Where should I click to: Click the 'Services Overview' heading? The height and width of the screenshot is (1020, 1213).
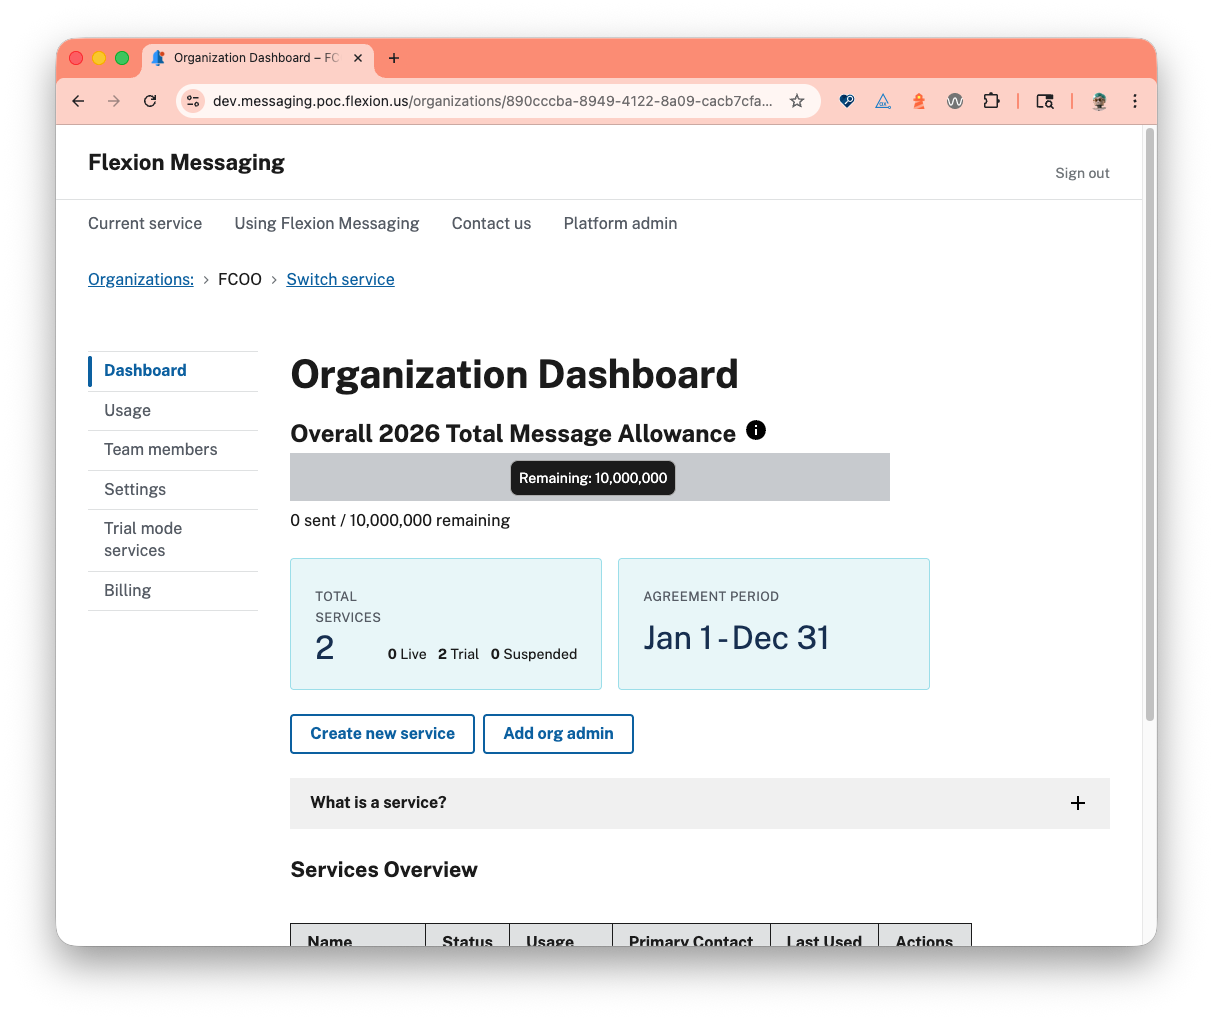[x=384, y=869]
